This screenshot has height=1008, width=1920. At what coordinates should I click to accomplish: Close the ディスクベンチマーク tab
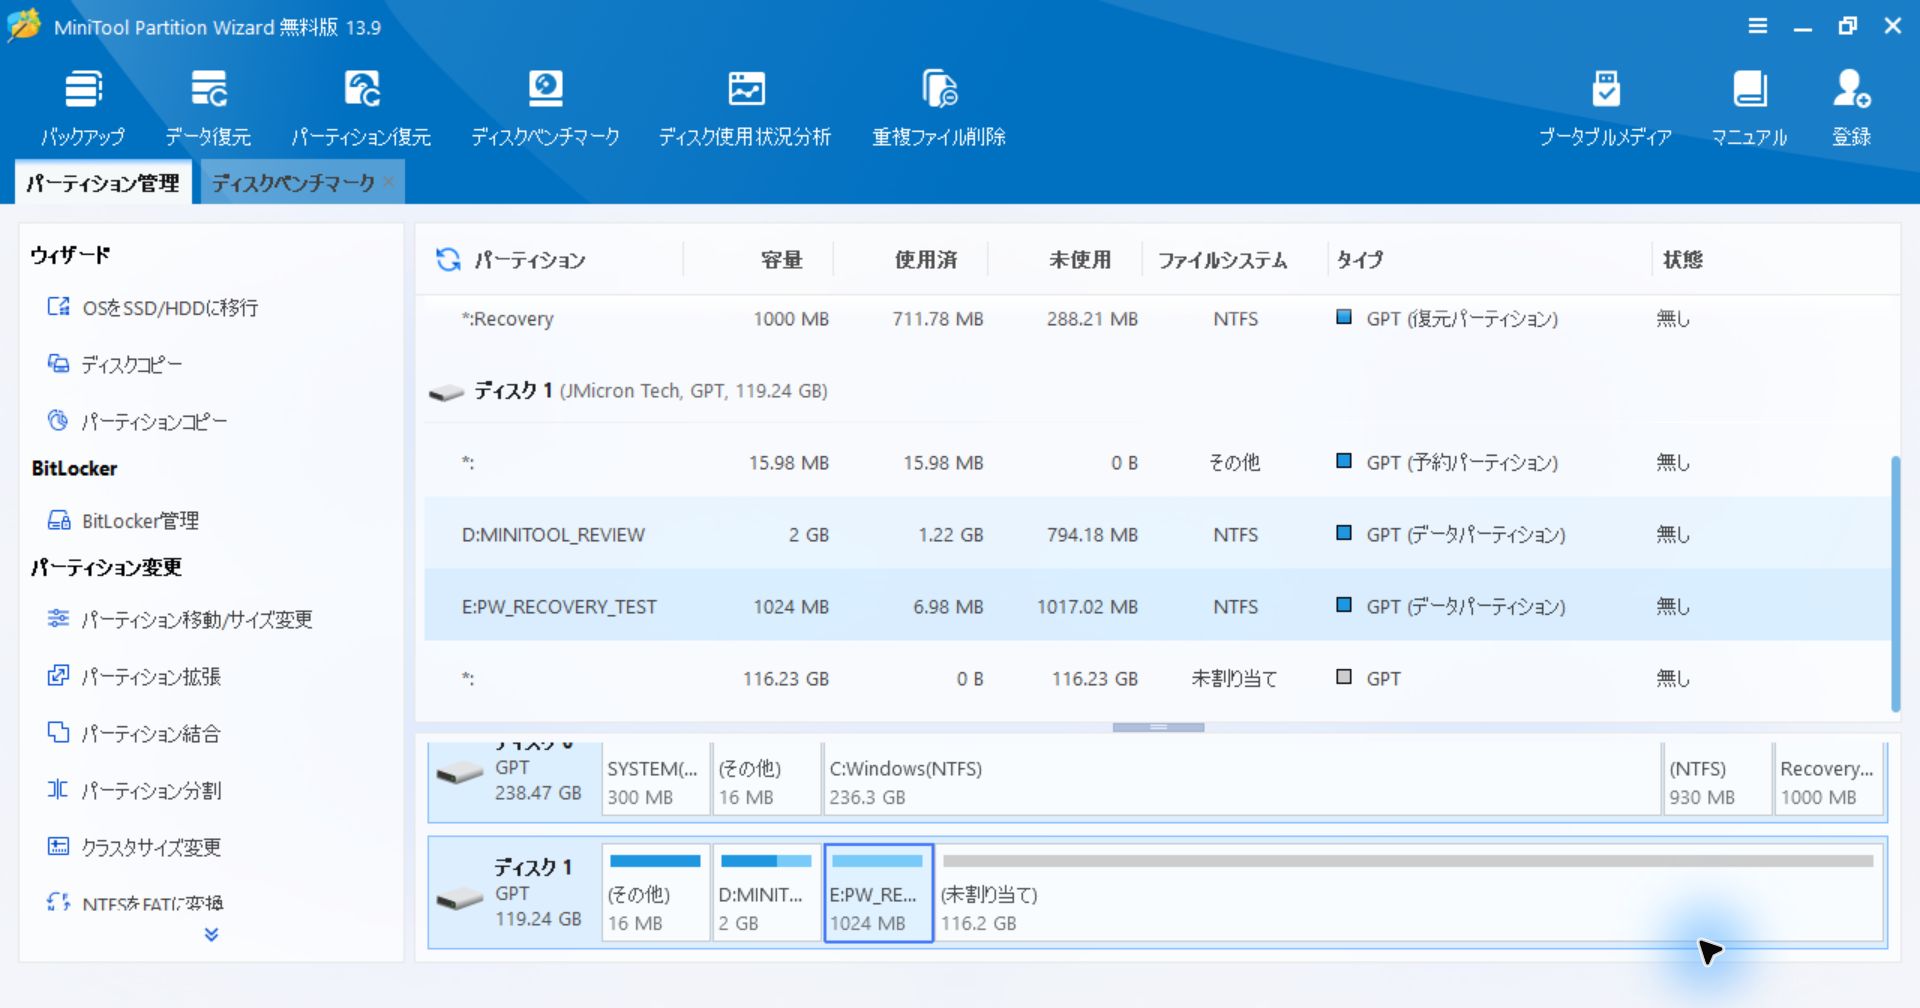tap(389, 181)
